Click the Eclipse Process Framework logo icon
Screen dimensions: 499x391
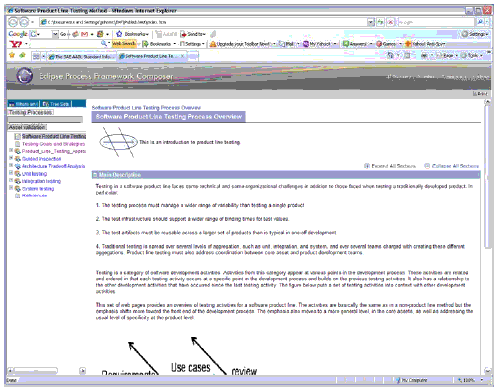(24, 75)
